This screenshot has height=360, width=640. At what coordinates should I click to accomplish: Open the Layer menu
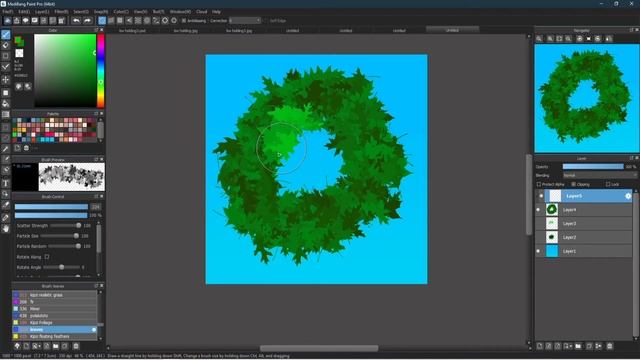coord(42,12)
